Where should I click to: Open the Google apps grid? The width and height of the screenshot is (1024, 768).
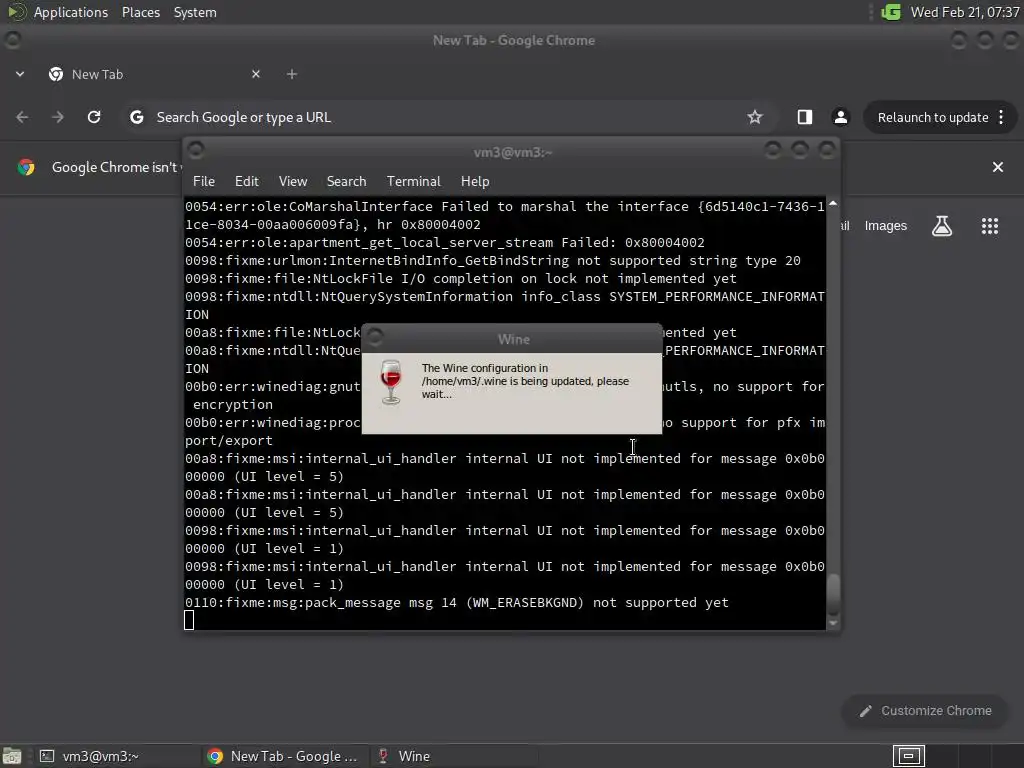[x=989, y=226]
